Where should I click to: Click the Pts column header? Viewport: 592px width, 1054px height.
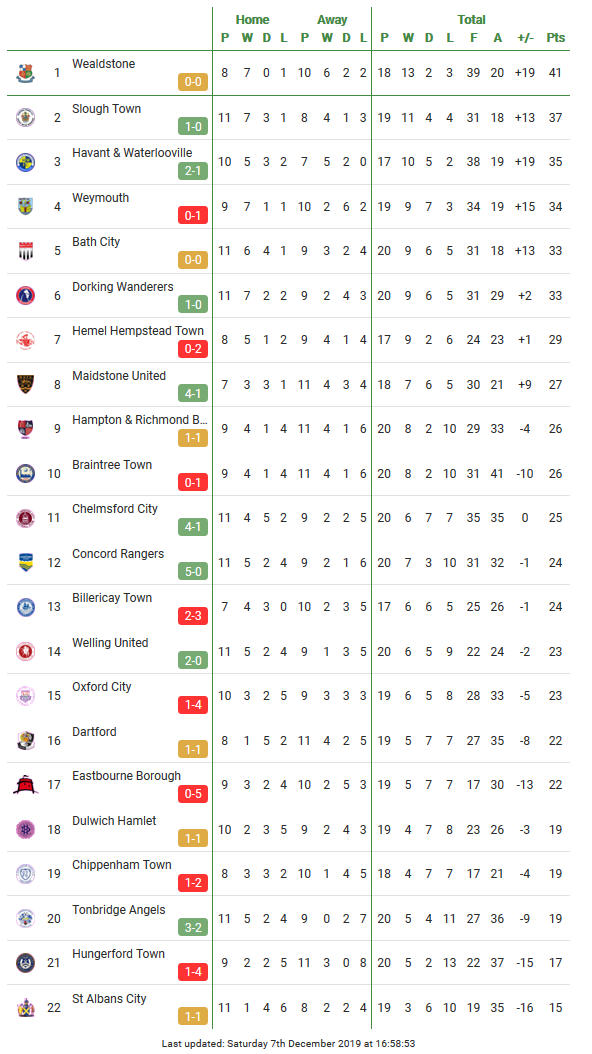(x=556, y=38)
